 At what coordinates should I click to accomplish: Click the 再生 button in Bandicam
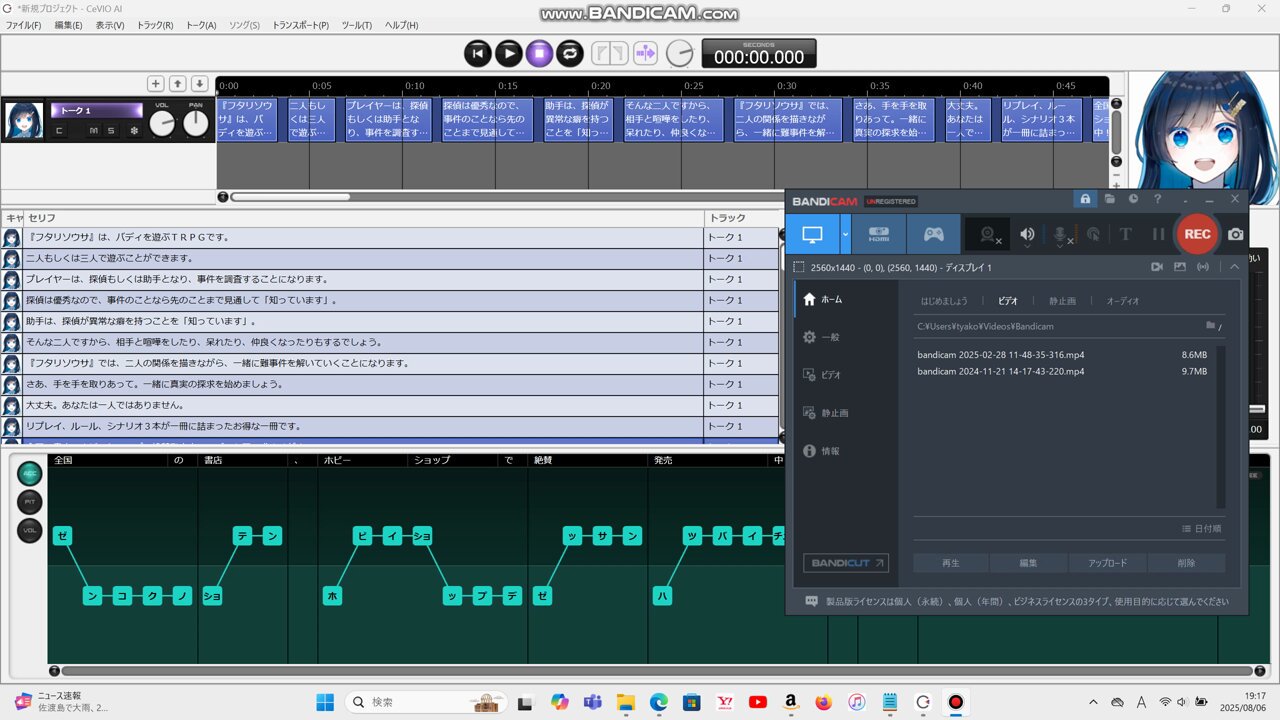point(950,563)
